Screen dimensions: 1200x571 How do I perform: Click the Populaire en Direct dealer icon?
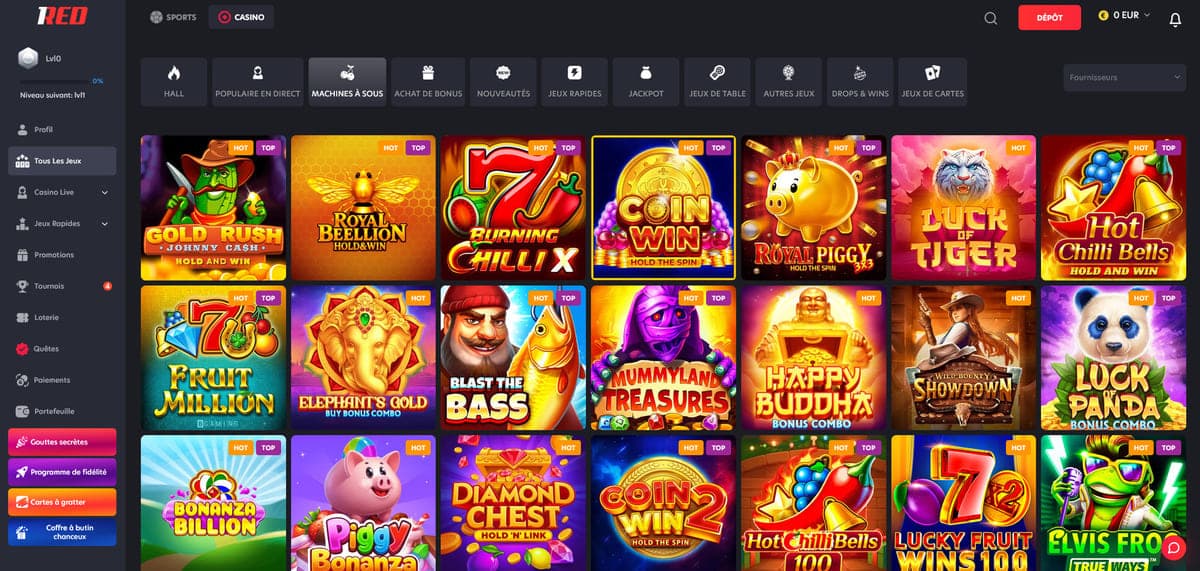pyautogui.click(x=258, y=73)
